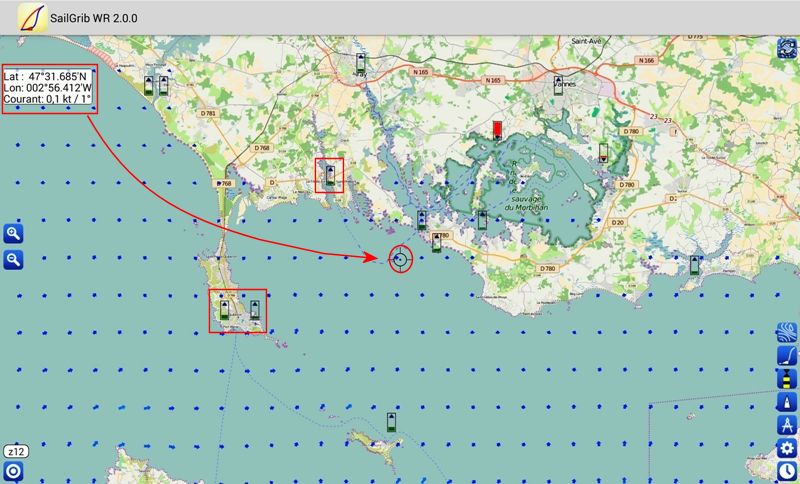The width and height of the screenshot is (800, 484).
Task: Select the compass divider measuring tool
Action: [x=787, y=425]
